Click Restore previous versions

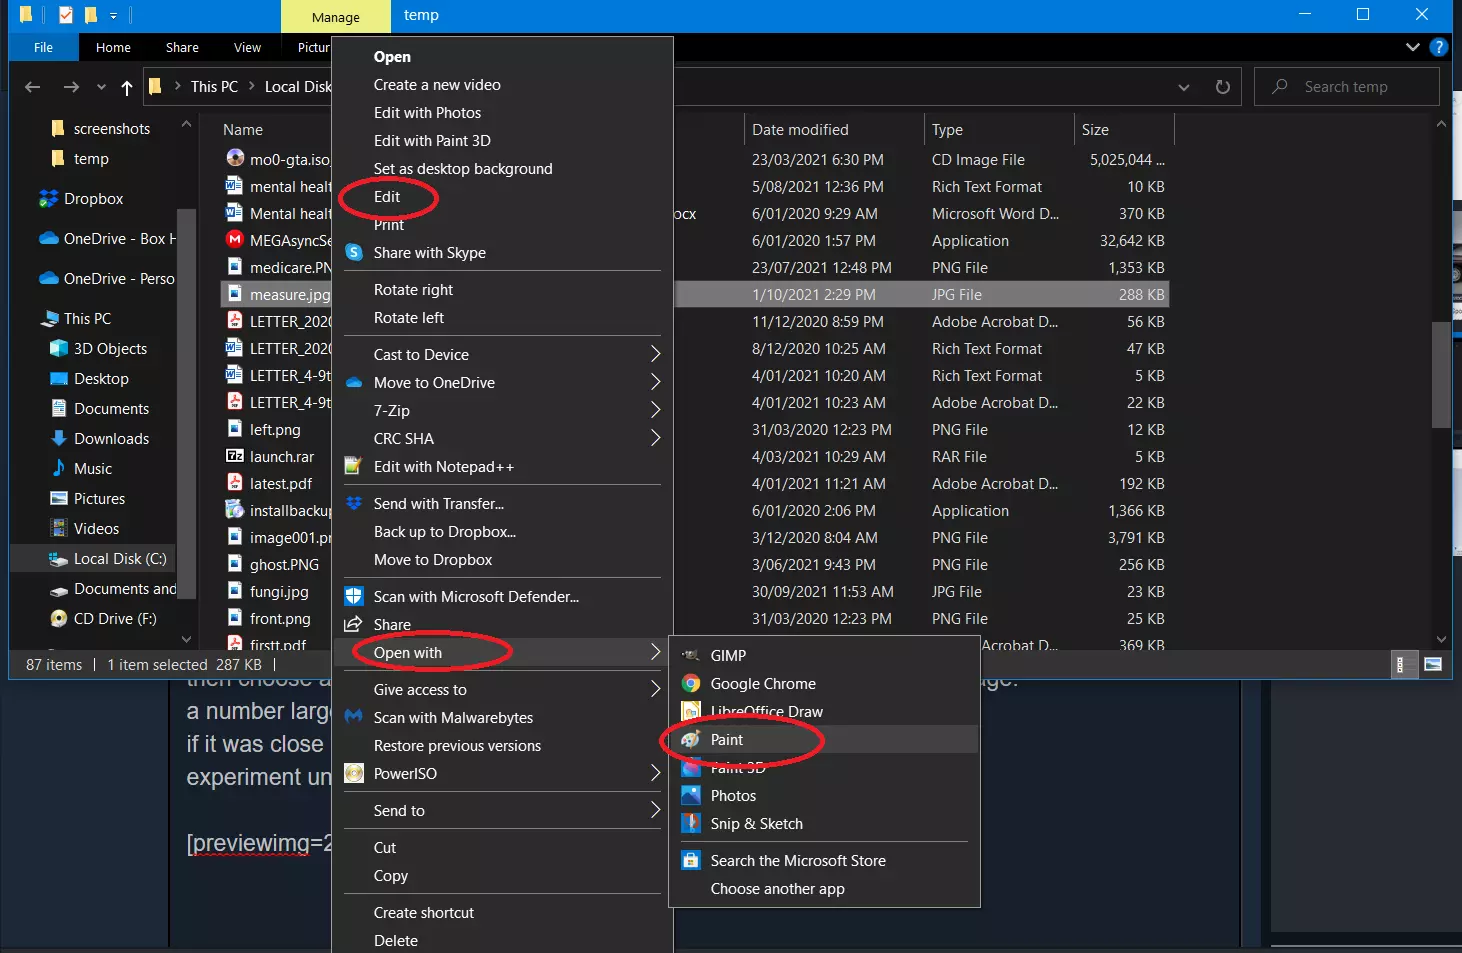(457, 745)
